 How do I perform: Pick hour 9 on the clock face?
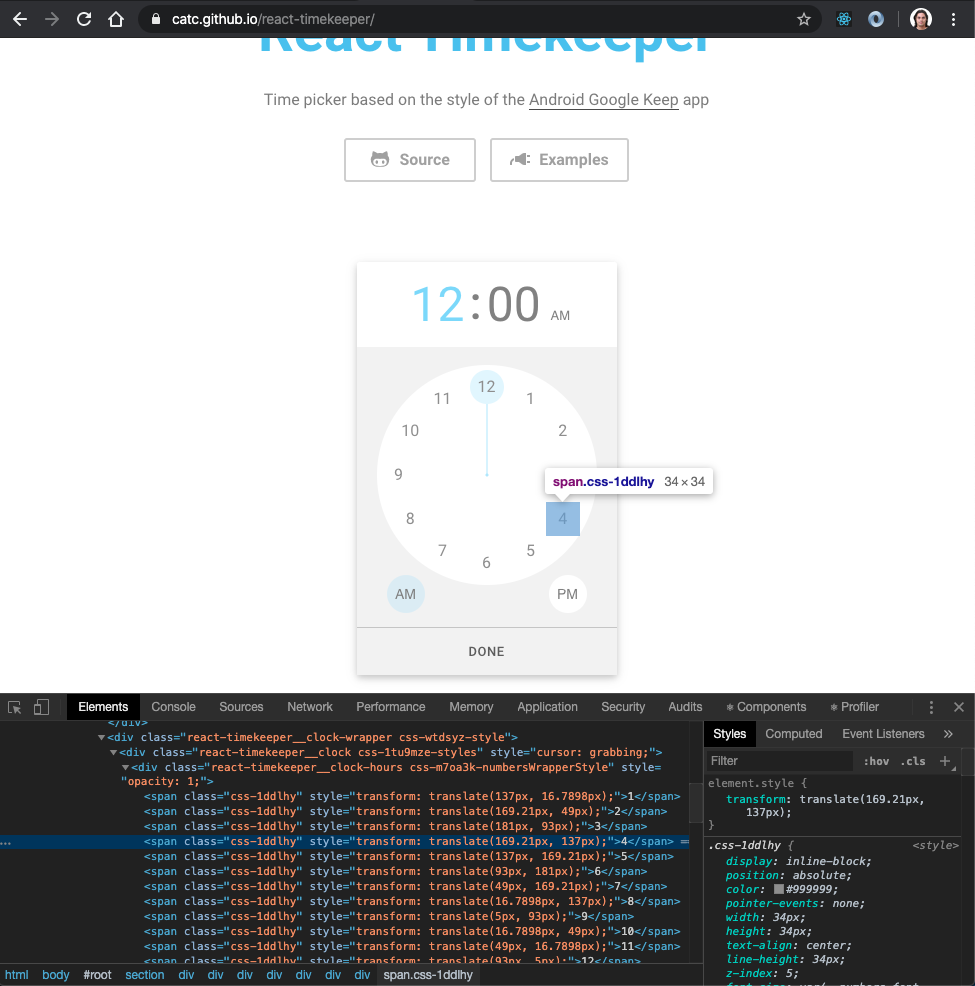(399, 475)
